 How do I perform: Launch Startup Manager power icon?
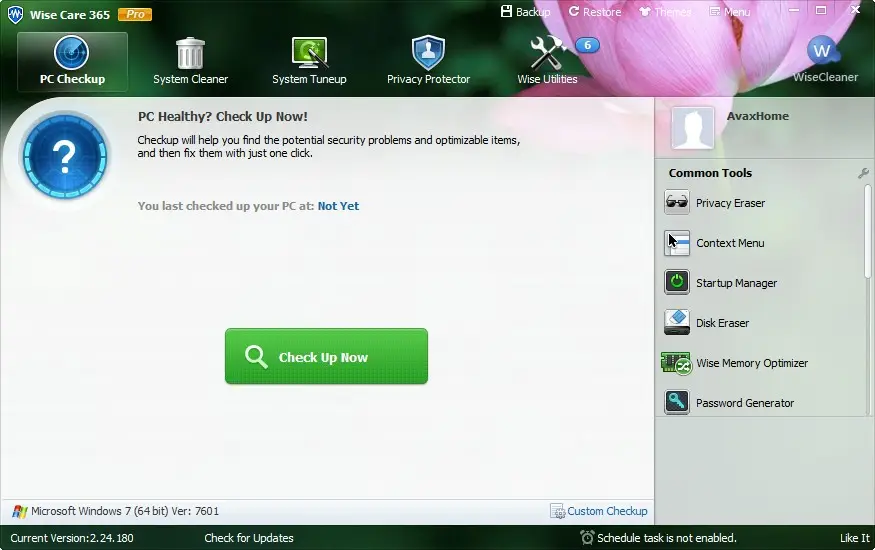click(677, 282)
